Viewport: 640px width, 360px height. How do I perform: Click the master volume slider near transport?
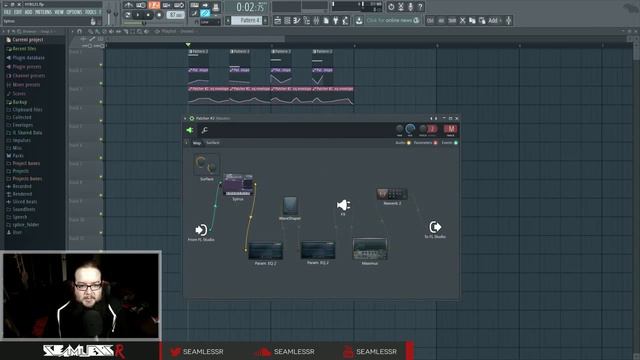tap(109, 16)
